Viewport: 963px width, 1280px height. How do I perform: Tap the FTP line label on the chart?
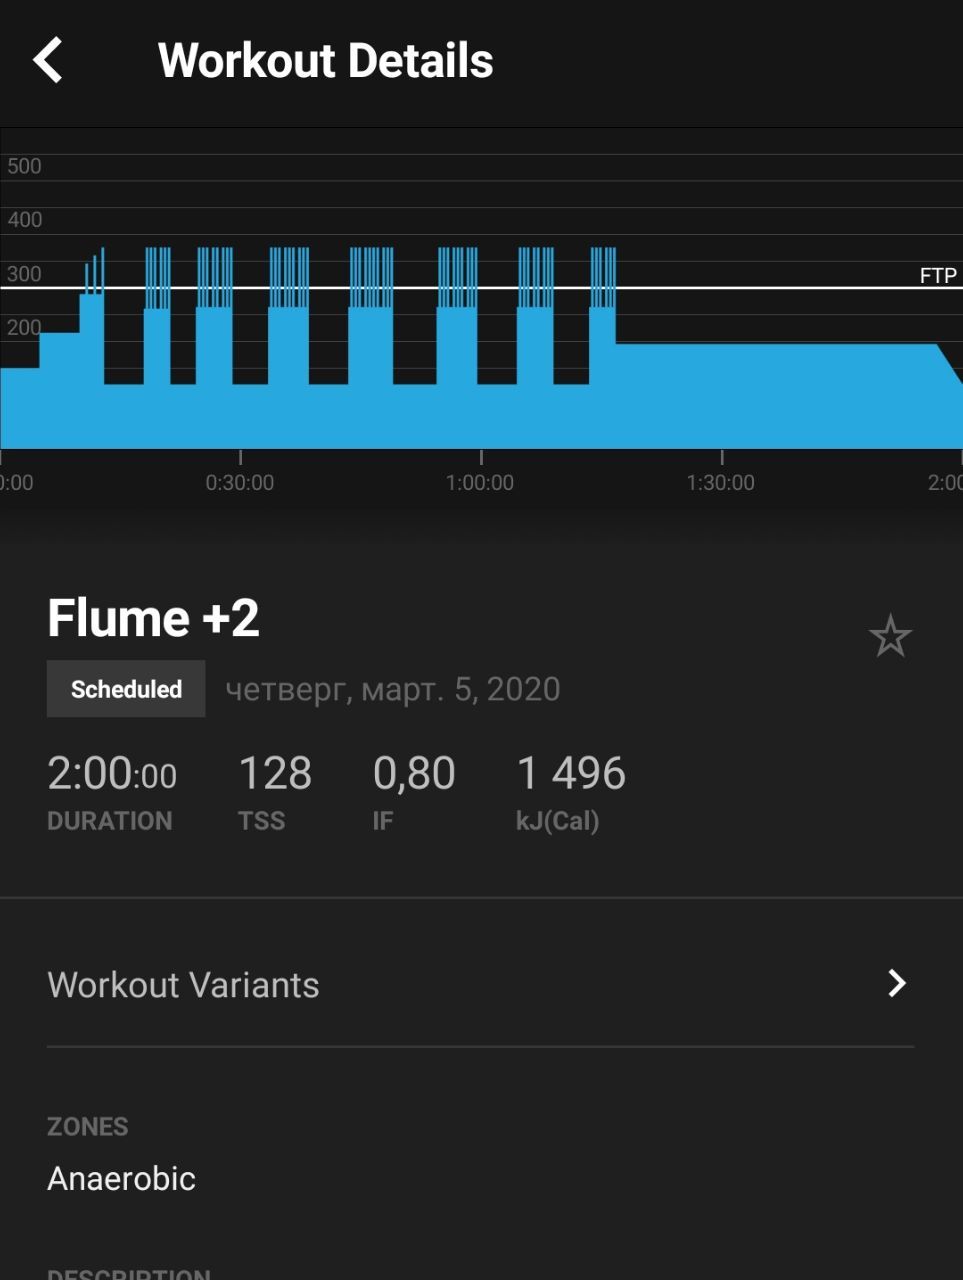(938, 275)
